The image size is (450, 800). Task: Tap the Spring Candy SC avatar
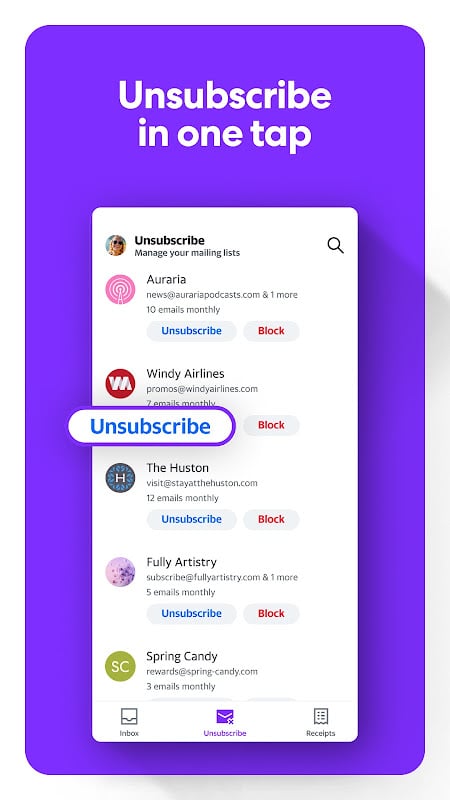pyautogui.click(x=120, y=666)
